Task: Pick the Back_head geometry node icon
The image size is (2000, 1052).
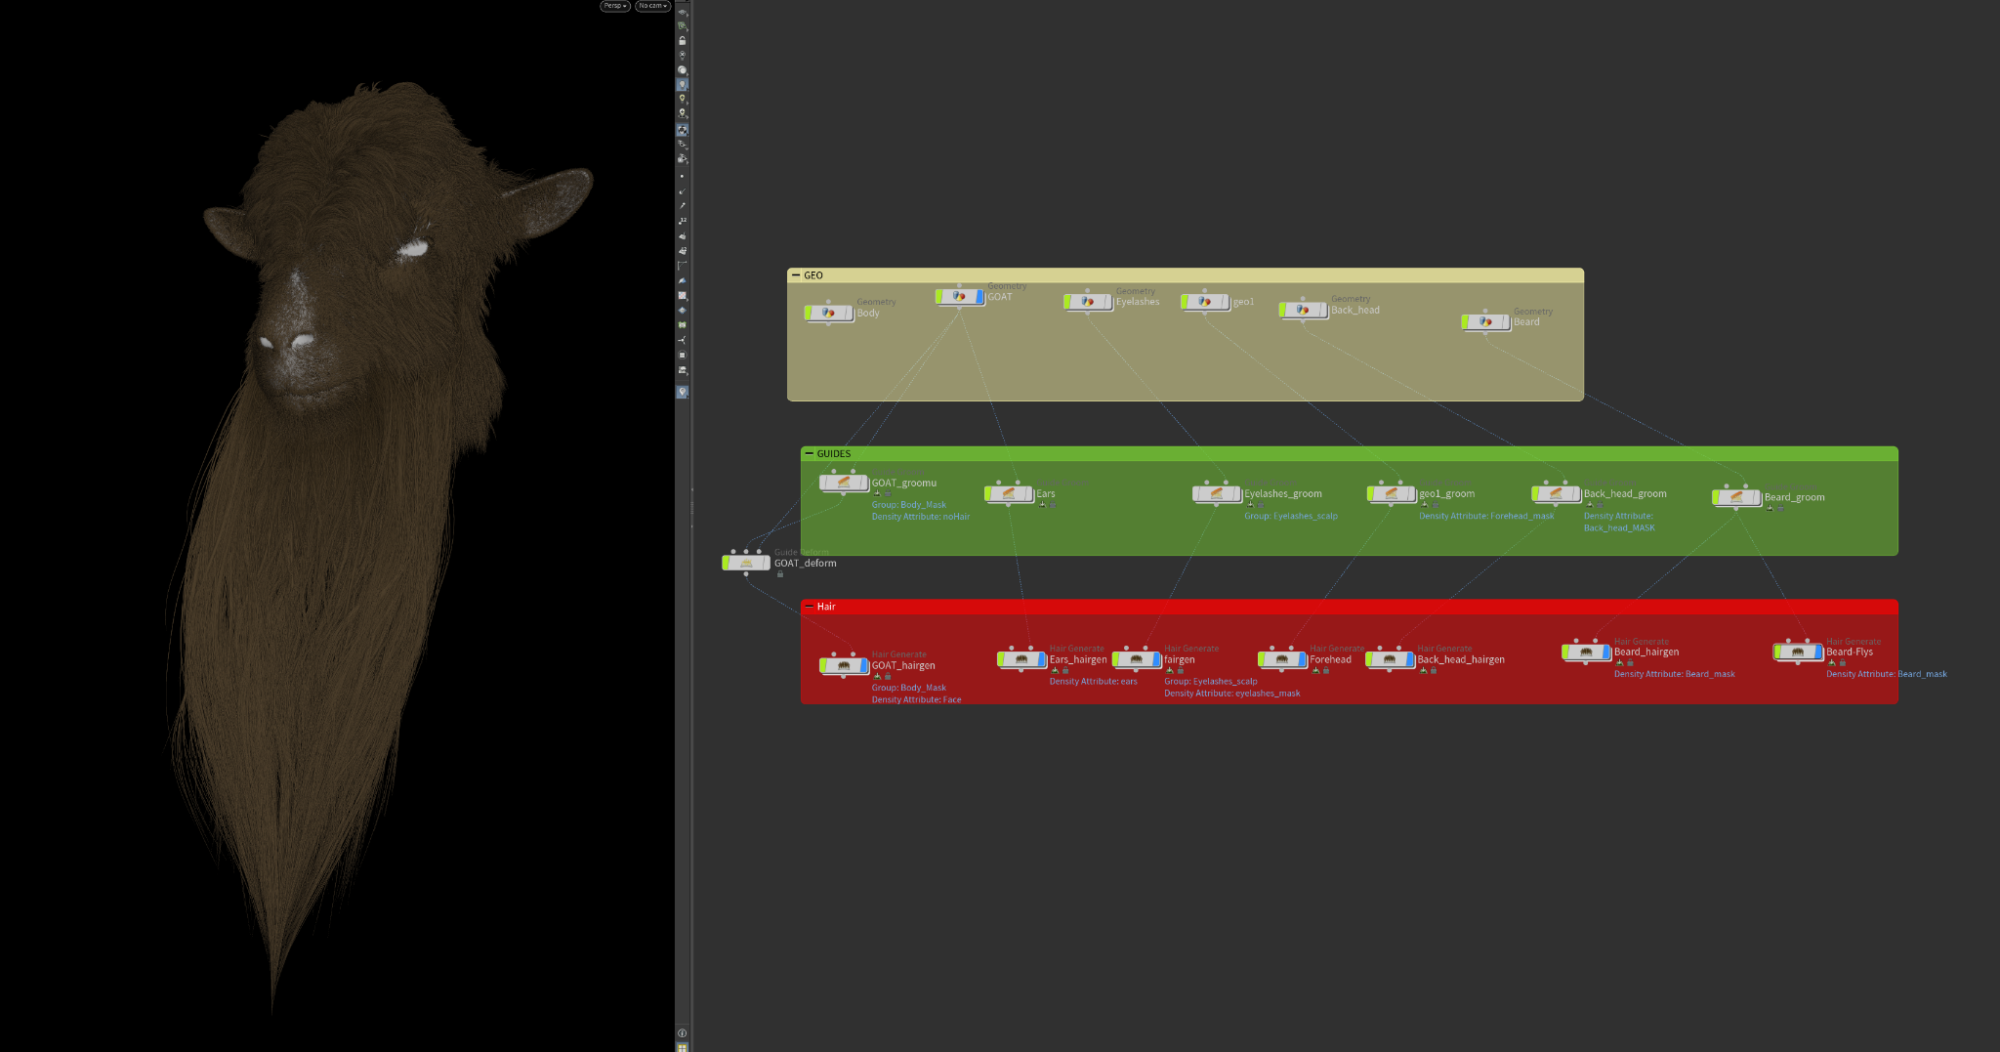Action: click(1303, 310)
